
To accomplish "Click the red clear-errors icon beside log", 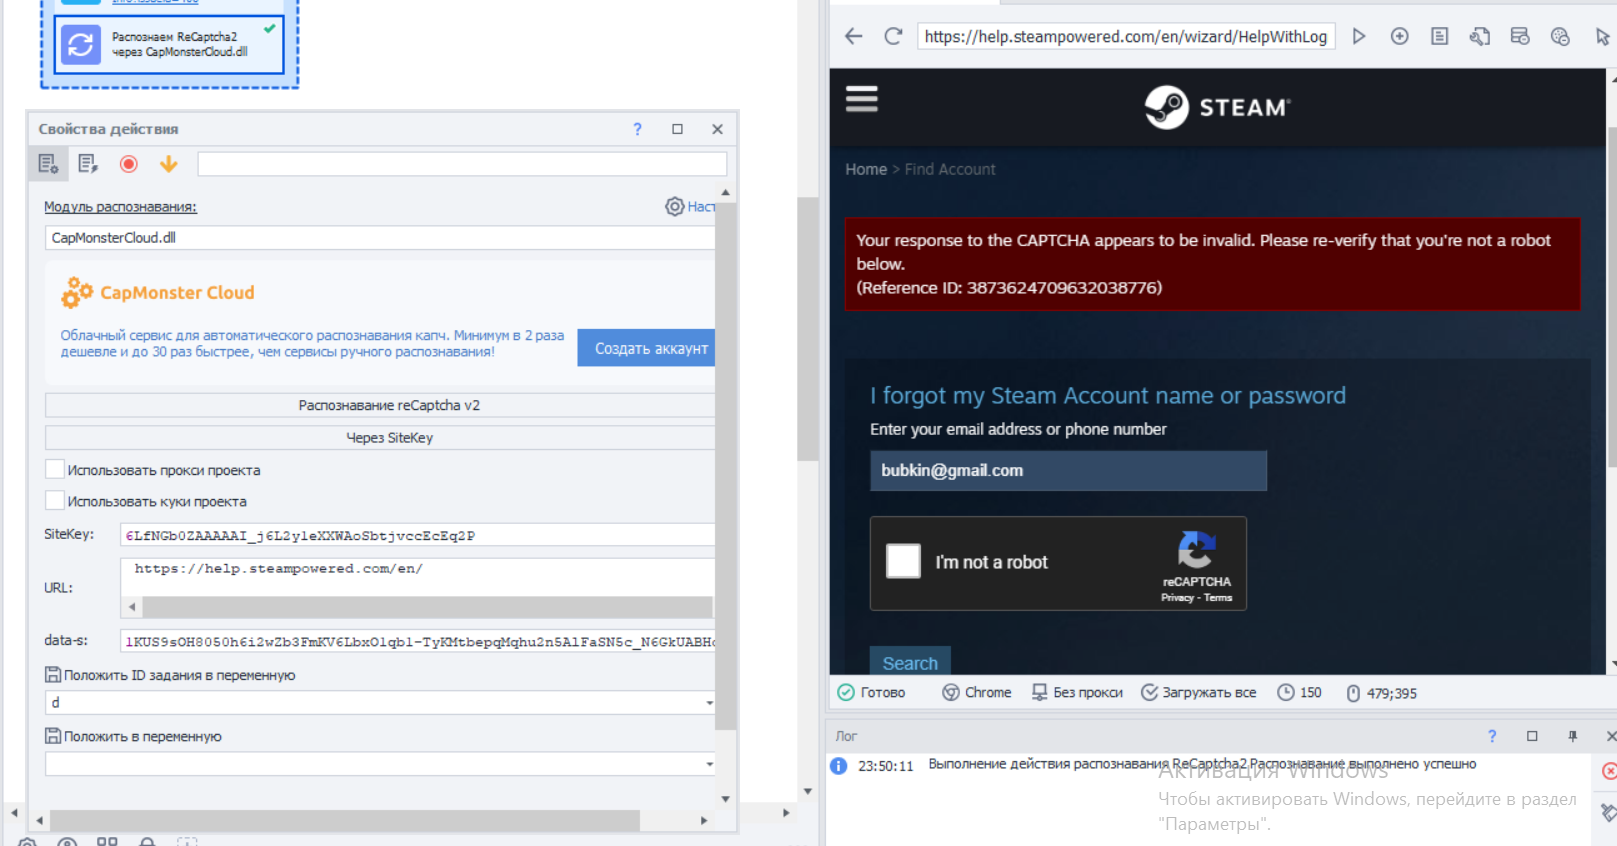I will tap(1609, 771).
